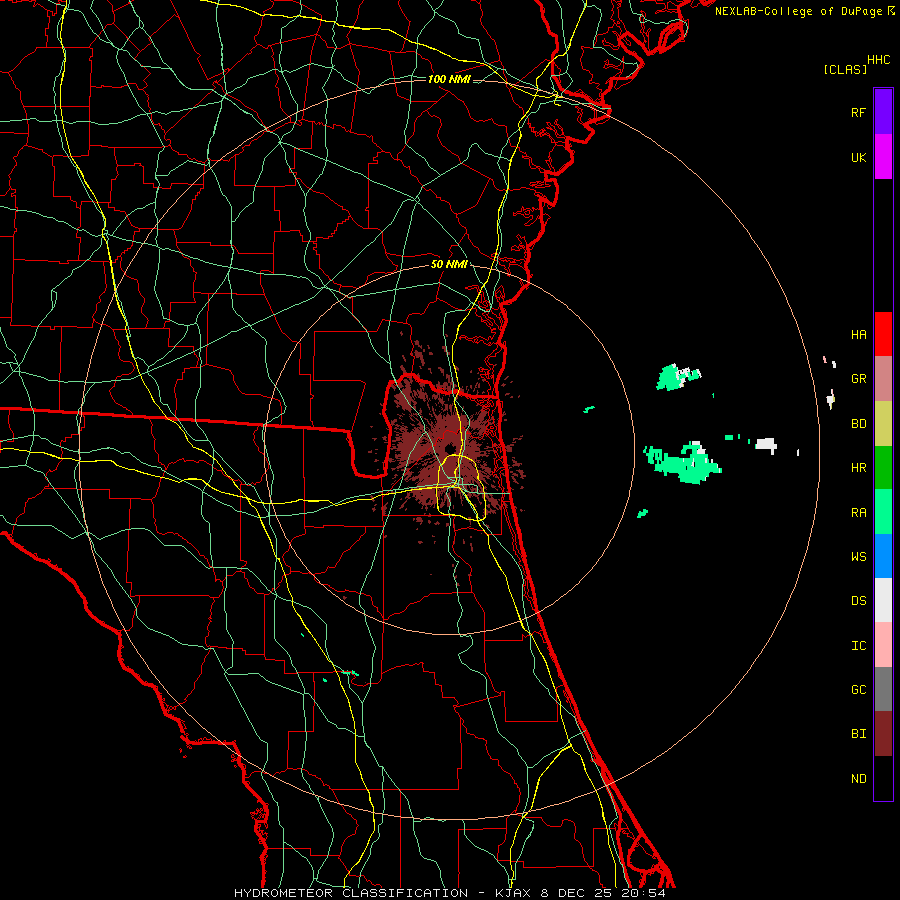The height and width of the screenshot is (900, 900).
Task: Click the BD legend label
Action: click(x=858, y=424)
